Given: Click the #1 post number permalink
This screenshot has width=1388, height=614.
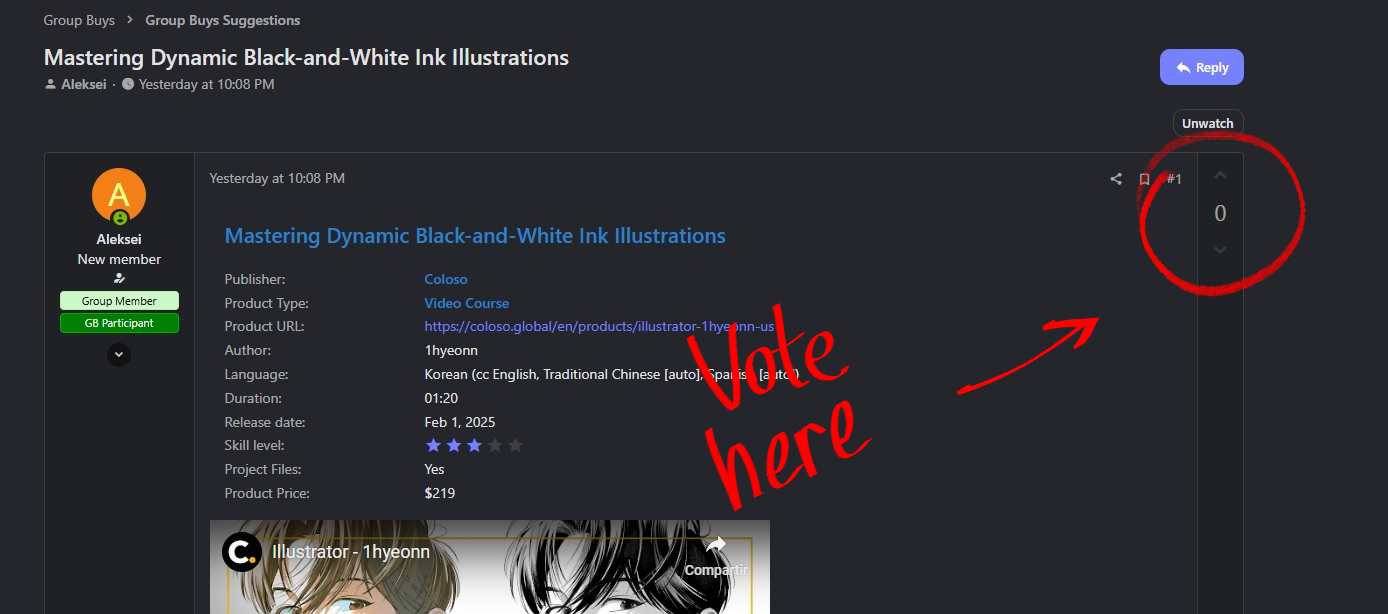Looking at the screenshot, I should coord(1174,179).
